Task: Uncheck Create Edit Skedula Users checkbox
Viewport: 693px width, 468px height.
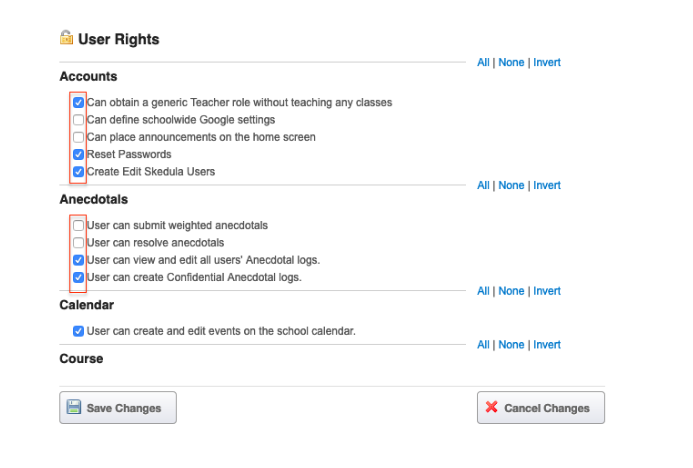Action: 78,171
